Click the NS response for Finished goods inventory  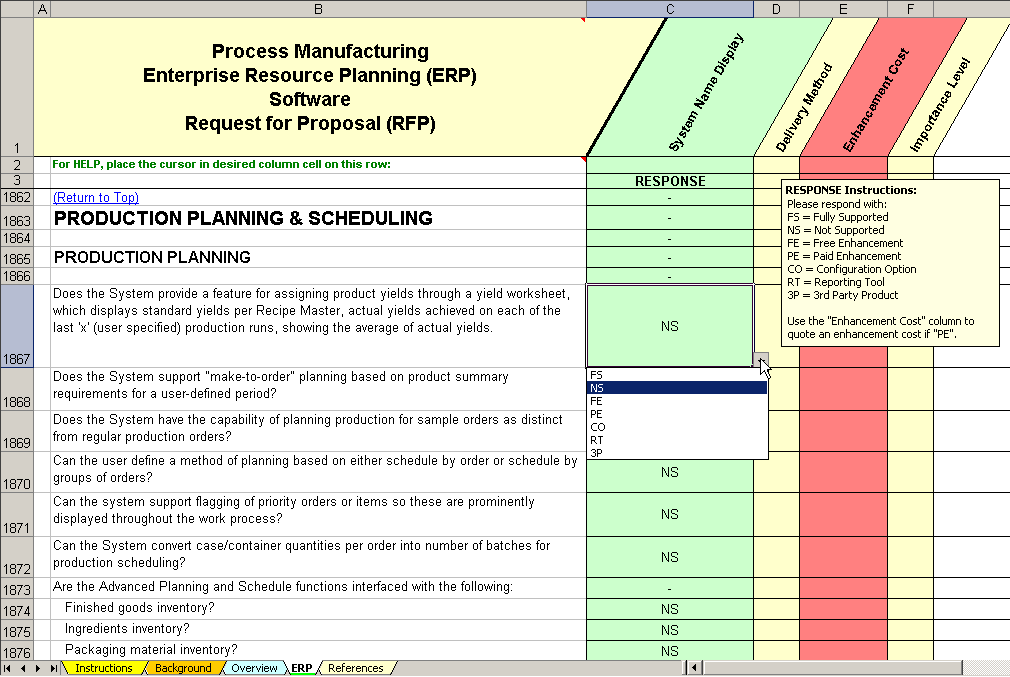click(670, 609)
